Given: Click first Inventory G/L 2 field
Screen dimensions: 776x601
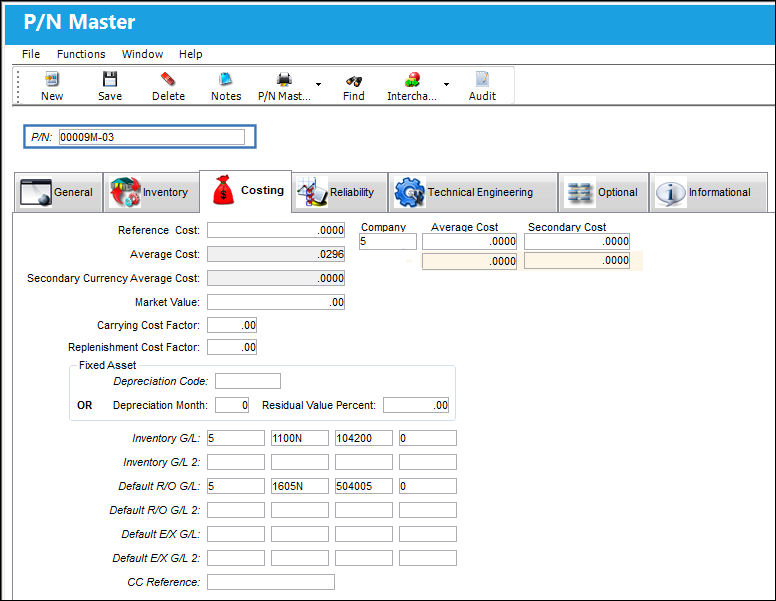Looking at the screenshot, I should pyautogui.click(x=236, y=462).
